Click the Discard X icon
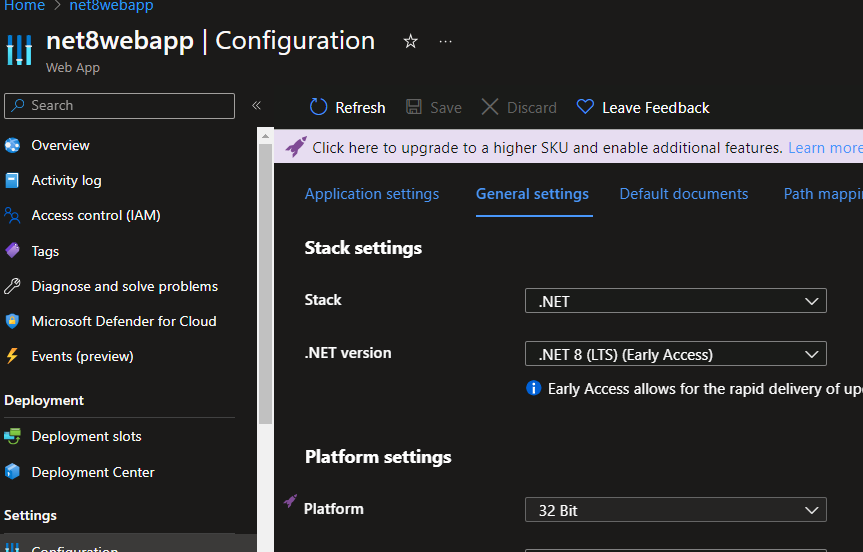 [490, 107]
